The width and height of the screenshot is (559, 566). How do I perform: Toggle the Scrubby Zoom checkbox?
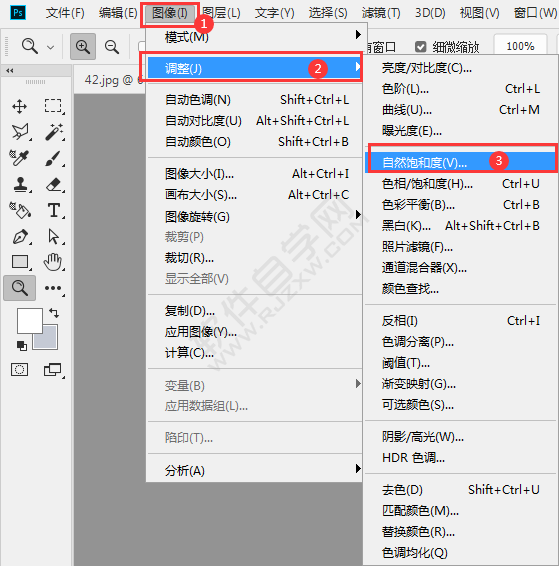[x=420, y=47]
